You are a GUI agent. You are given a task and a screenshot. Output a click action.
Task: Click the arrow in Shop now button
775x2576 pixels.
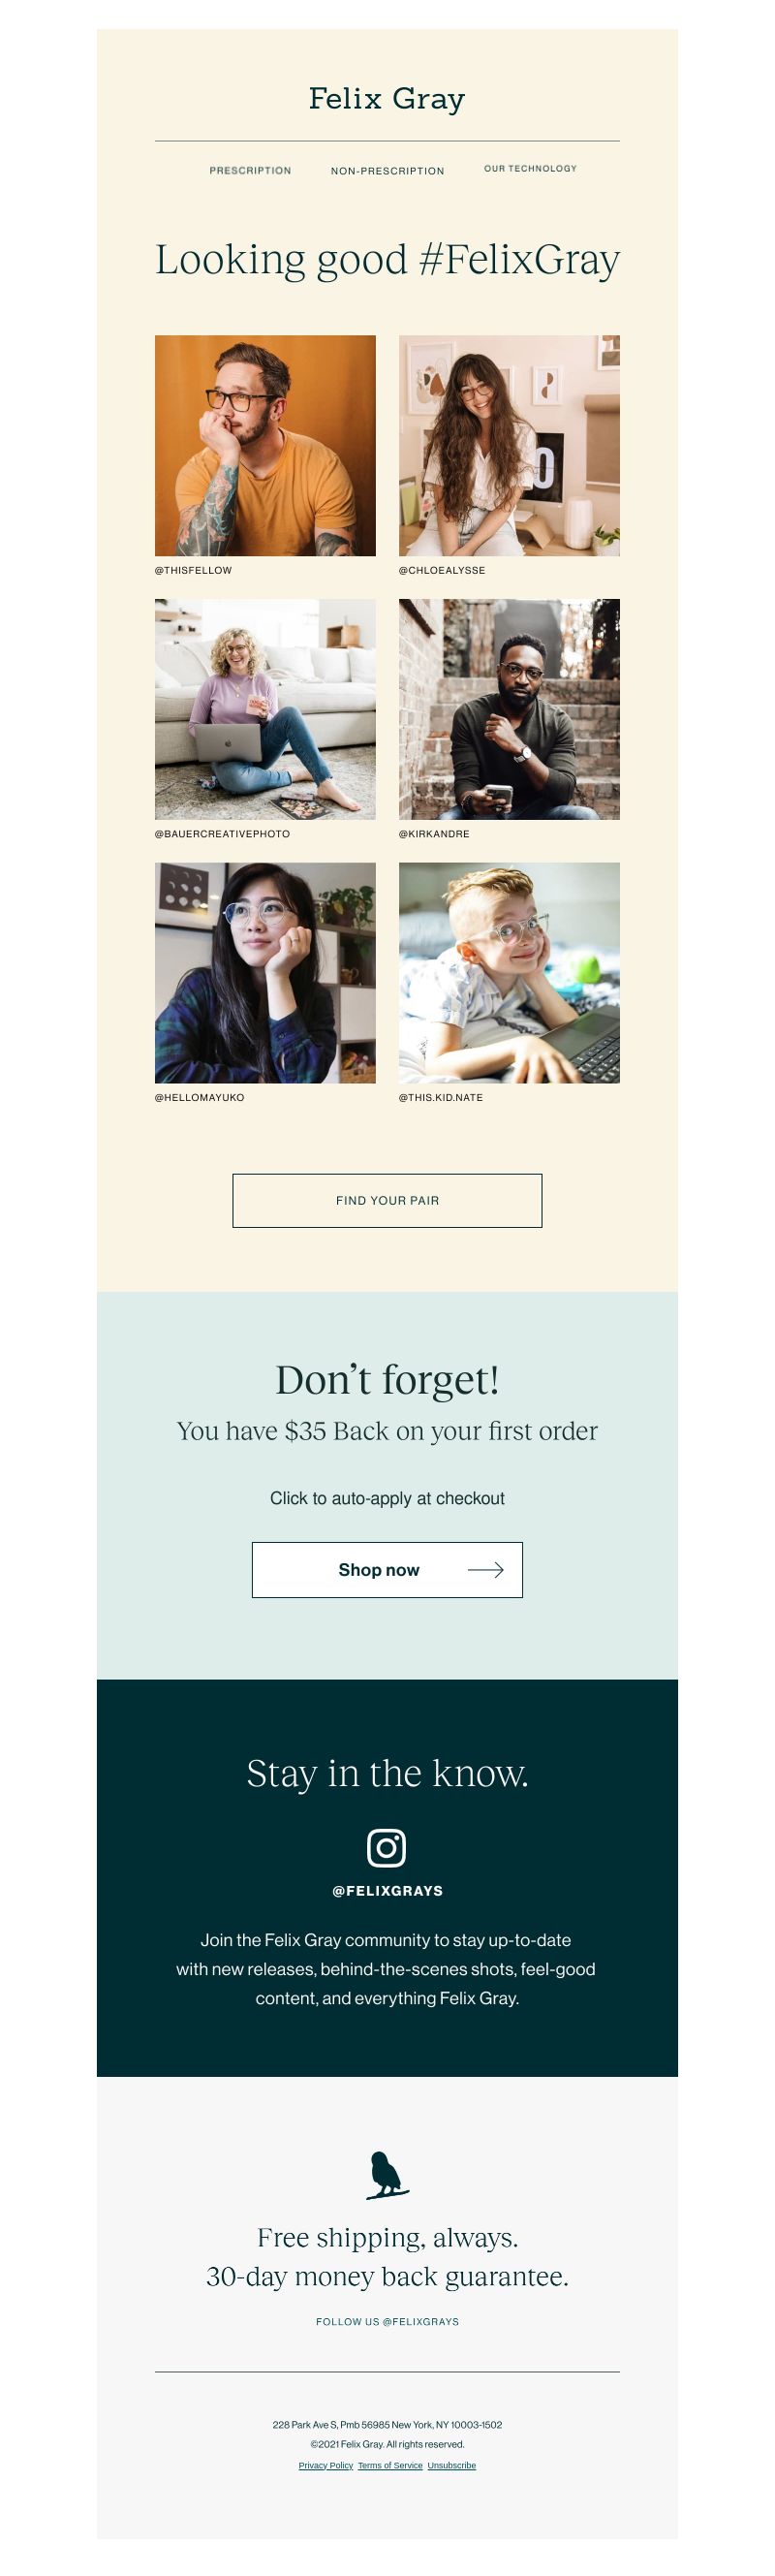(x=485, y=1569)
